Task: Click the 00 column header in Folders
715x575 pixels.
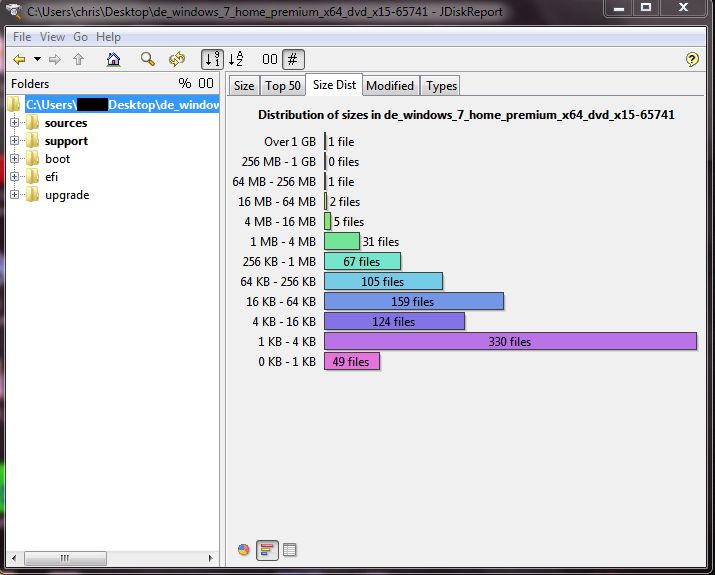Action: [206, 83]
